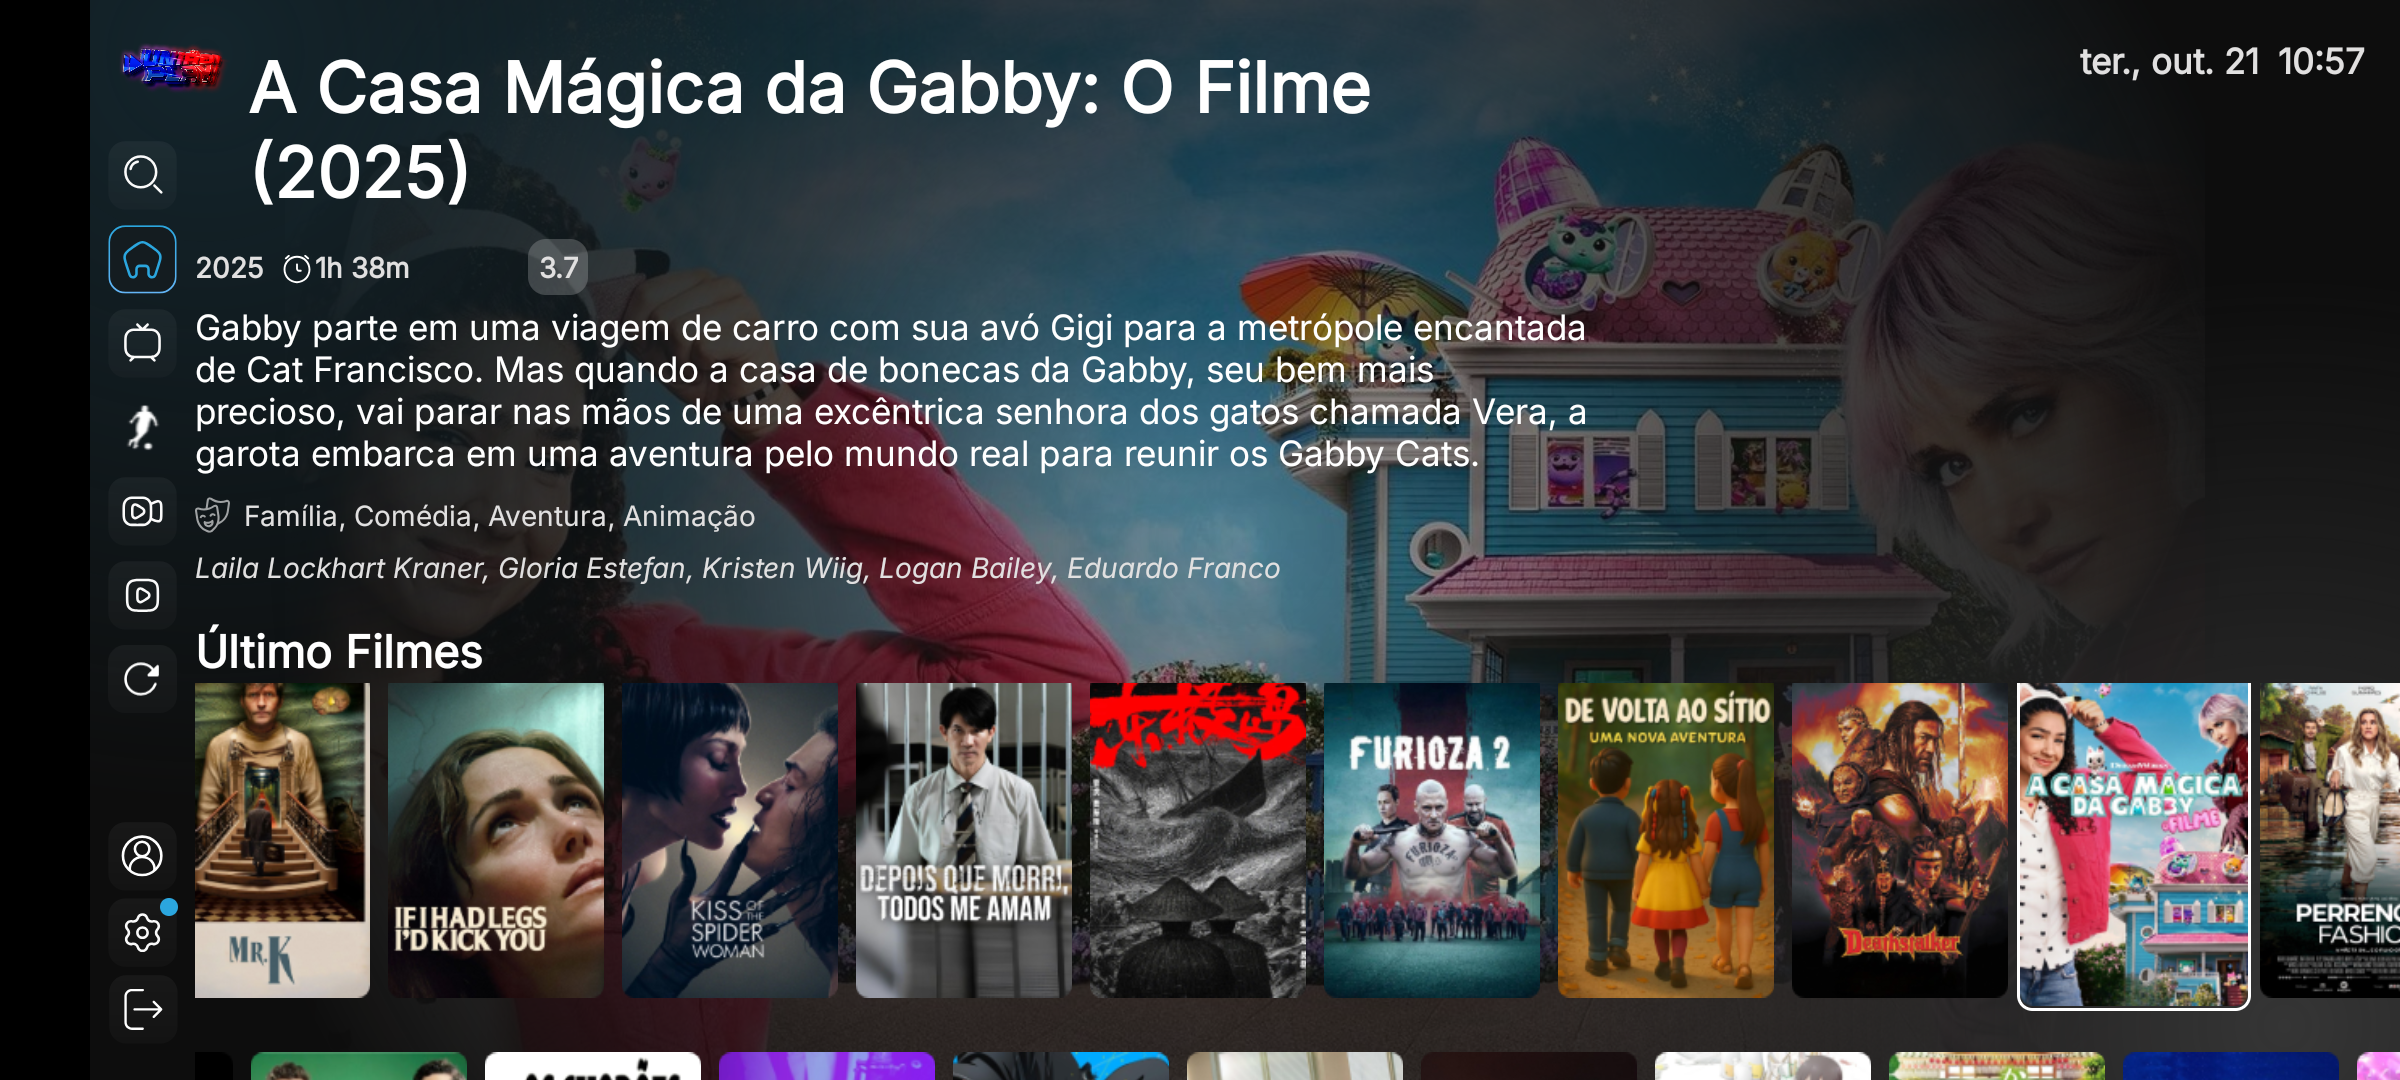
Task: Open De Volta ao Sítio poster
Action: point(1666,840)
